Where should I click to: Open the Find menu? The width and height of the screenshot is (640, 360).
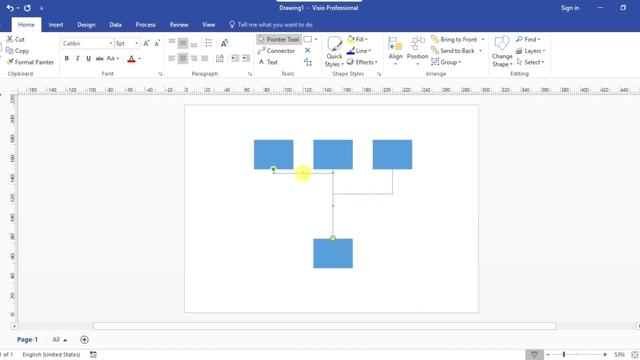[x=528, y=39]
